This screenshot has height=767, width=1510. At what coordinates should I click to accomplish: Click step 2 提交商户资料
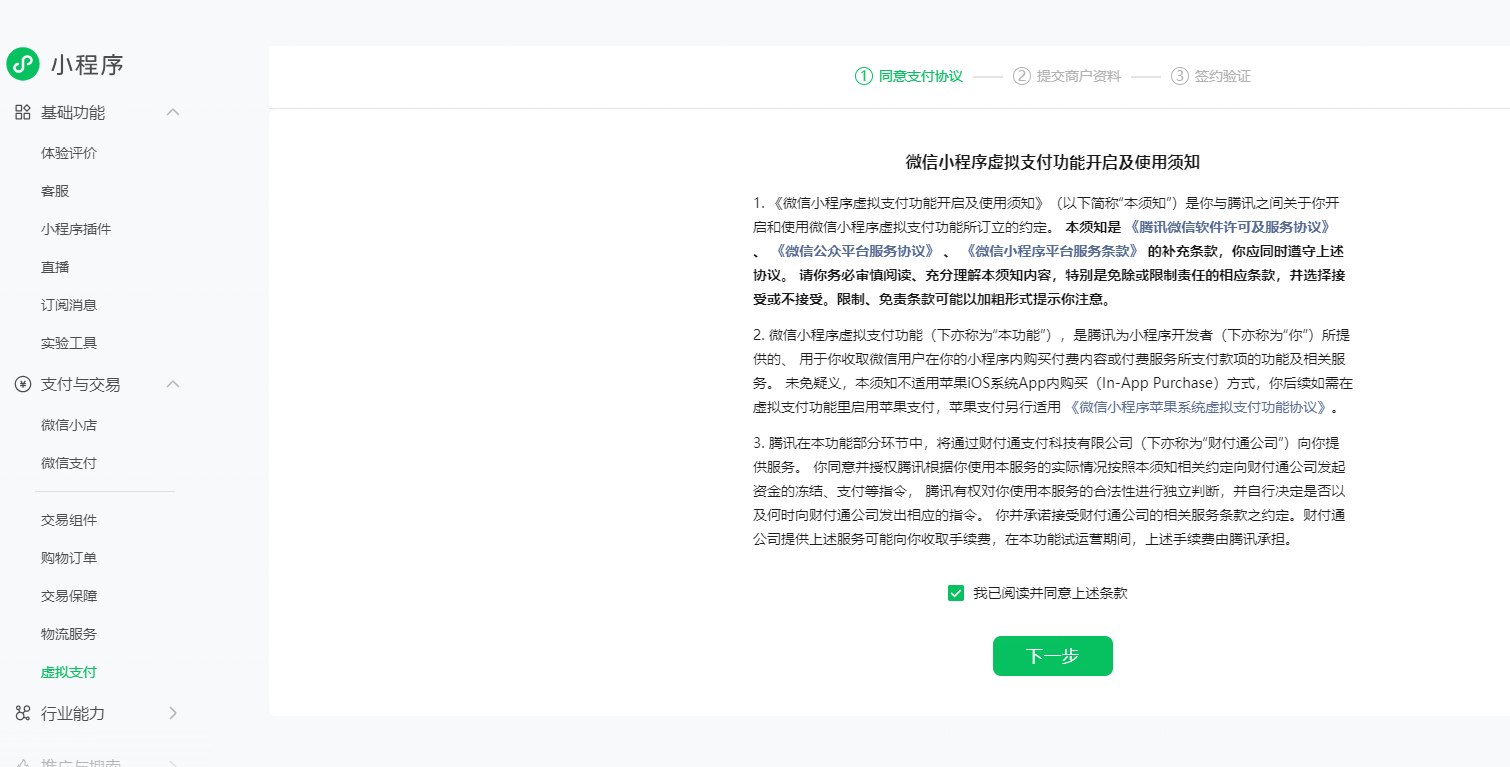pyautogui.click(x=1067, y=76)
